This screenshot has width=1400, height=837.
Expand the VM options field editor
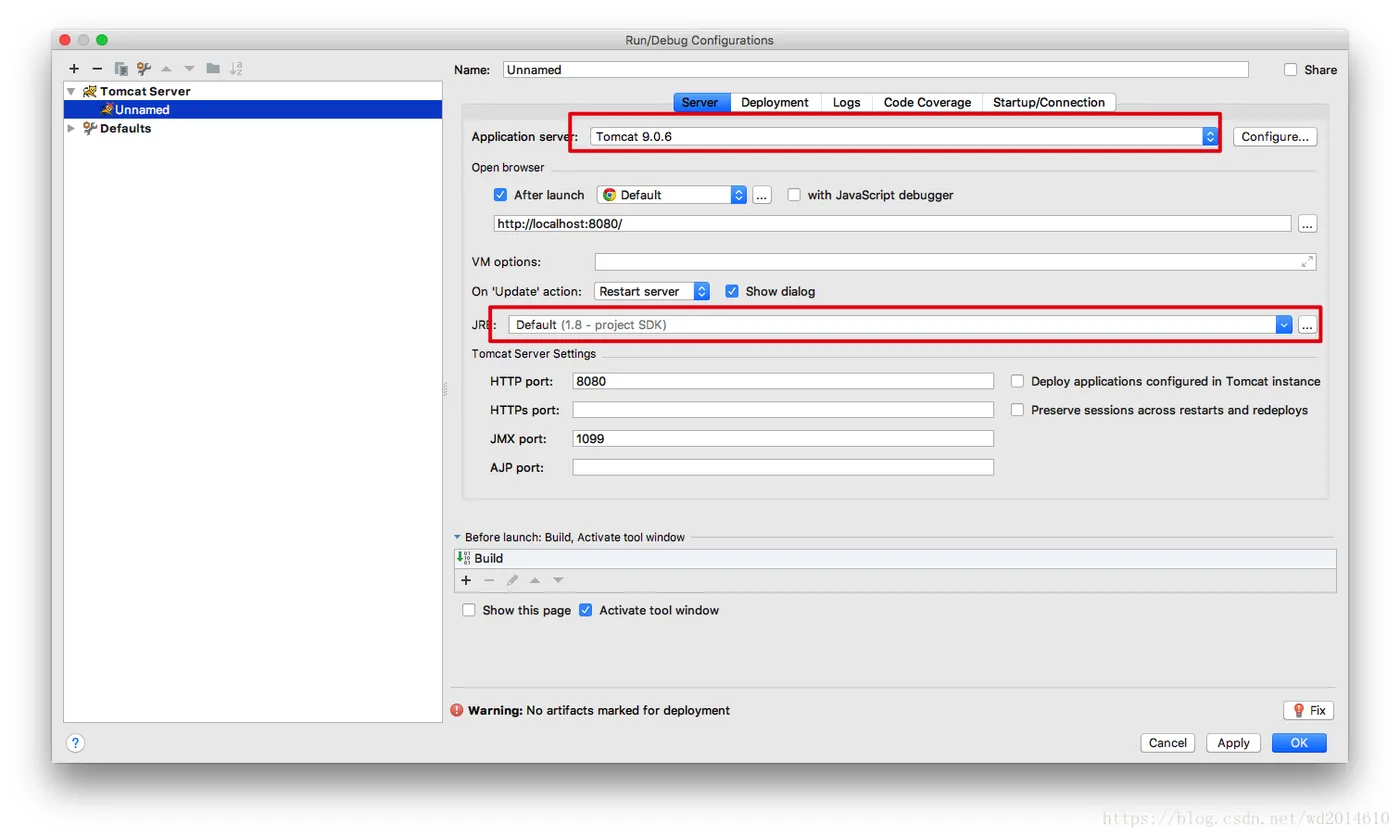(x=1307, y=262)
